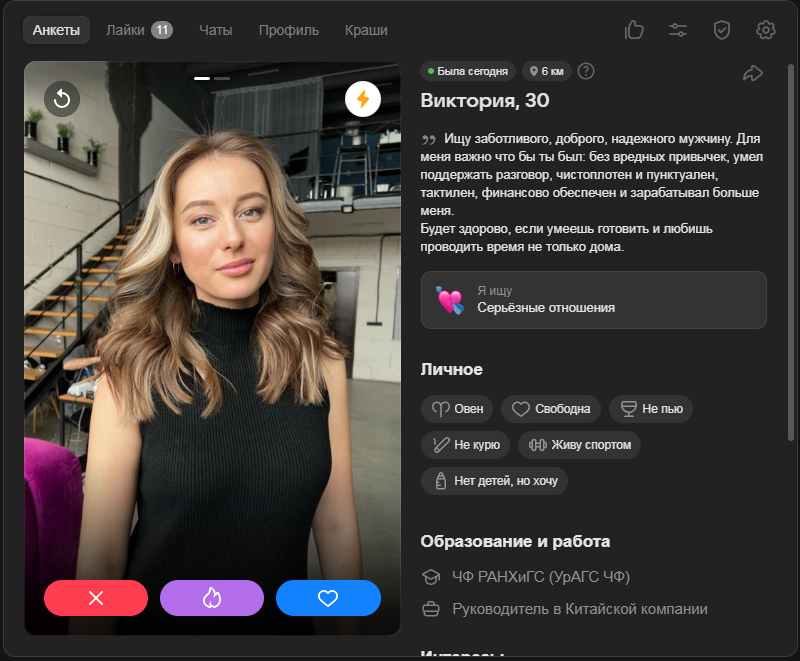Click the undo rewind button on photo

[62, 98]
